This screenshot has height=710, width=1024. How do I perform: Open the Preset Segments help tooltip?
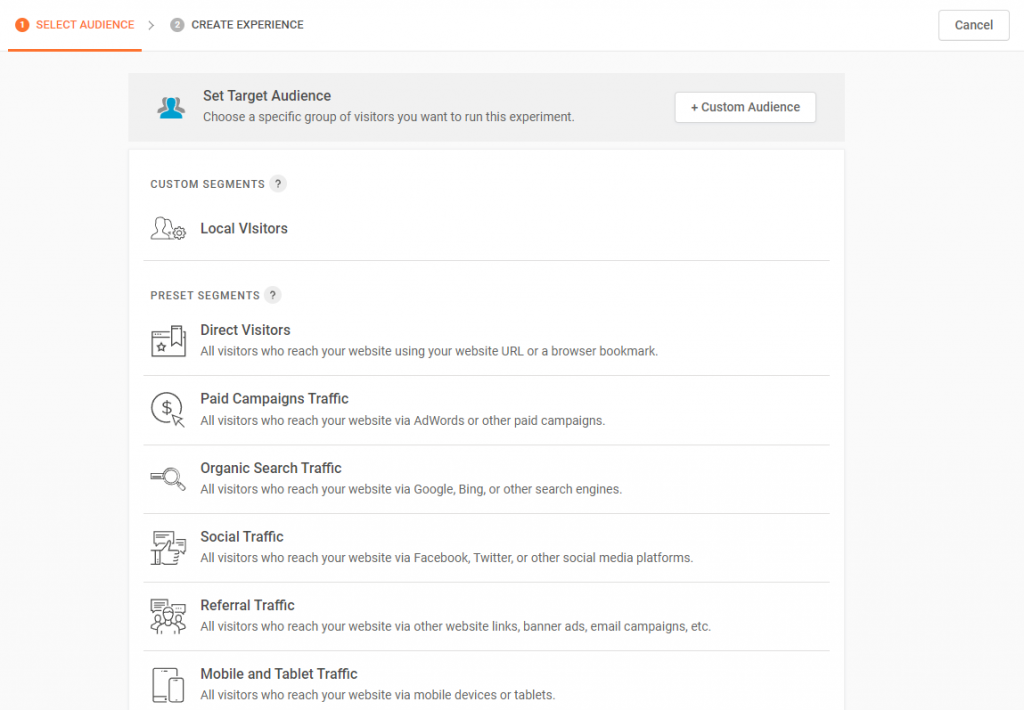(273, 295)
